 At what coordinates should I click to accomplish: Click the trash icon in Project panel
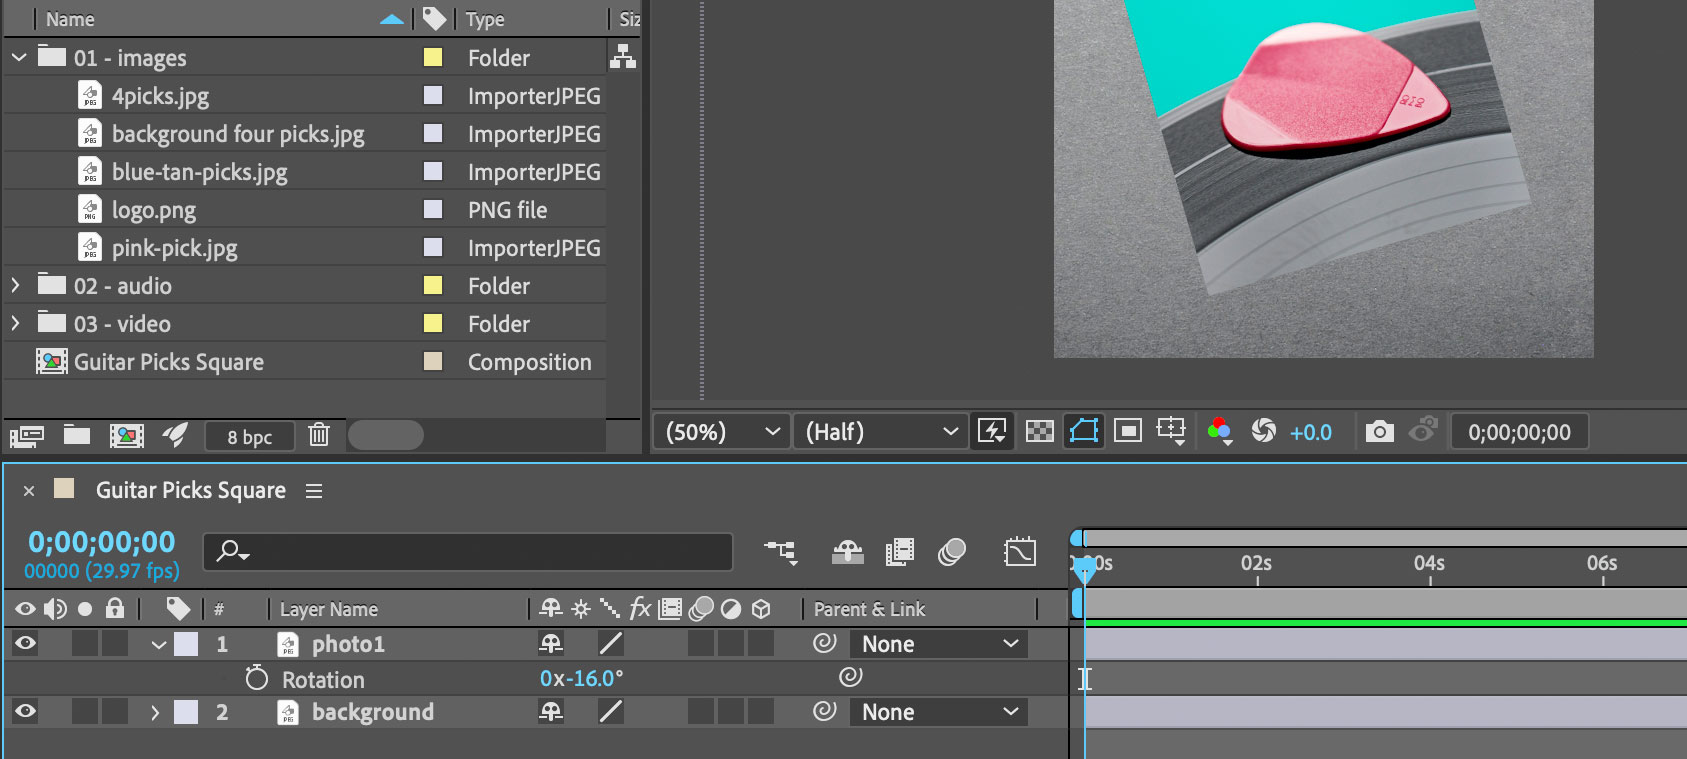click(x=319, y=435)
